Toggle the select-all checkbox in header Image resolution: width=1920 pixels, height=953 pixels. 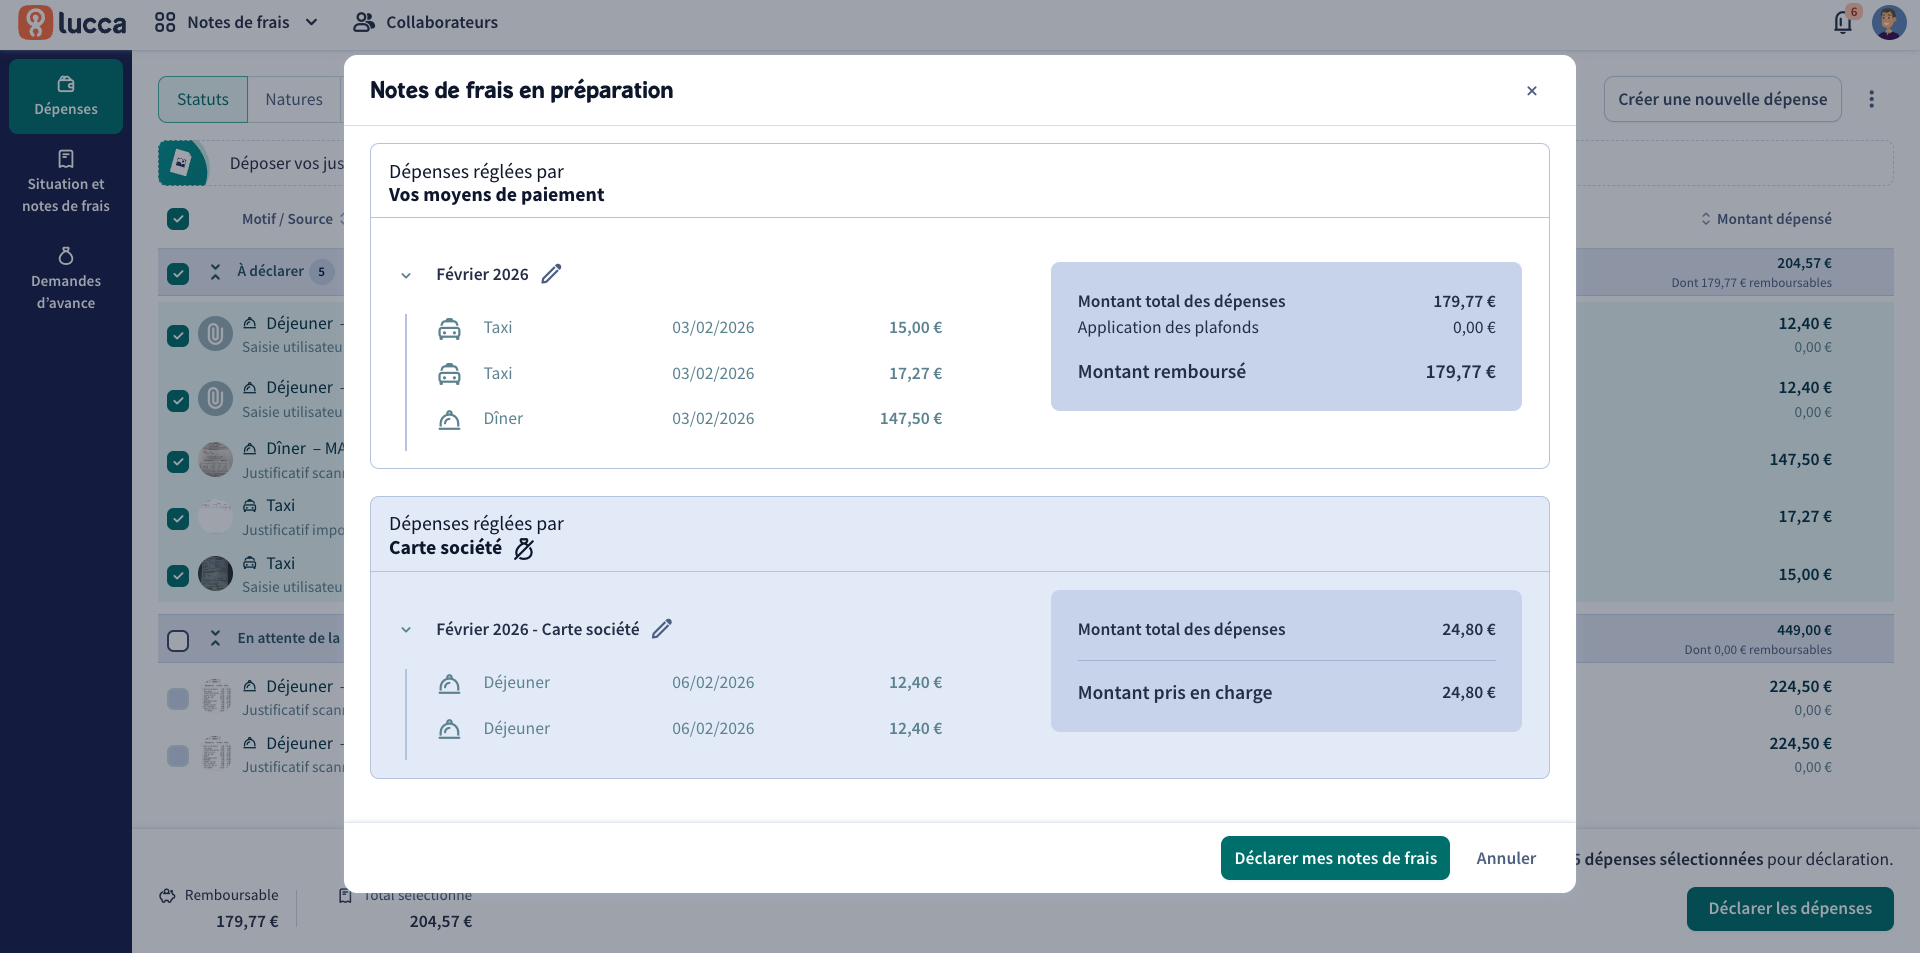[x=178, y=219]
